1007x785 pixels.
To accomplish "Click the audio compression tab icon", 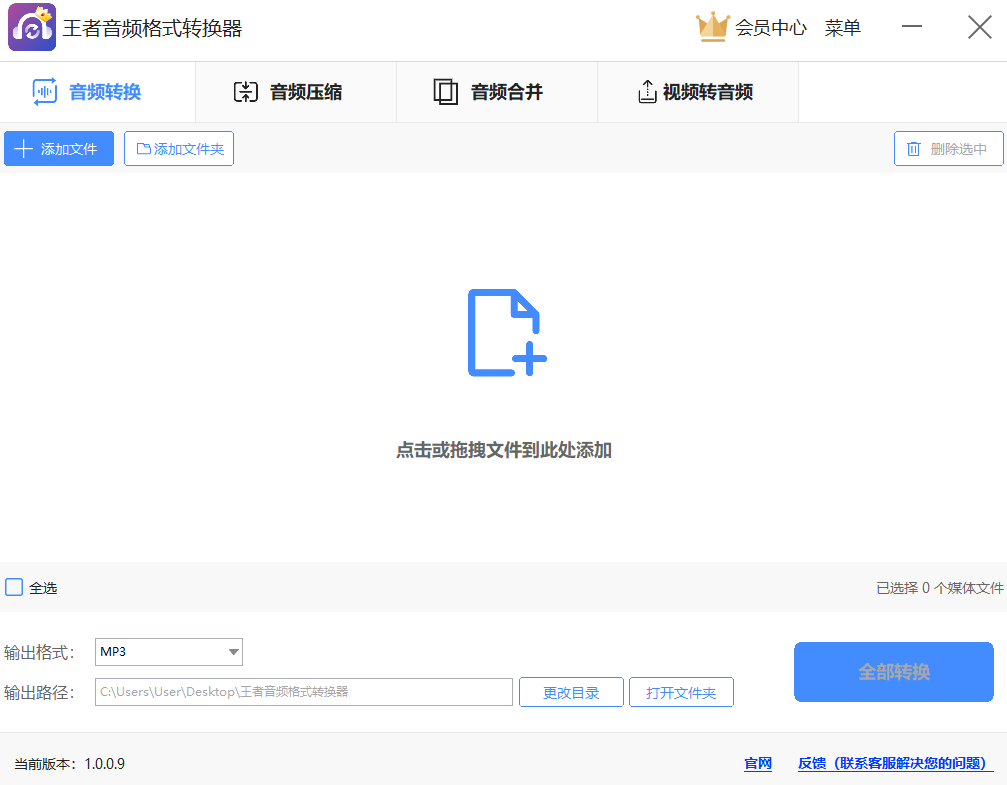I will [245, 92].
